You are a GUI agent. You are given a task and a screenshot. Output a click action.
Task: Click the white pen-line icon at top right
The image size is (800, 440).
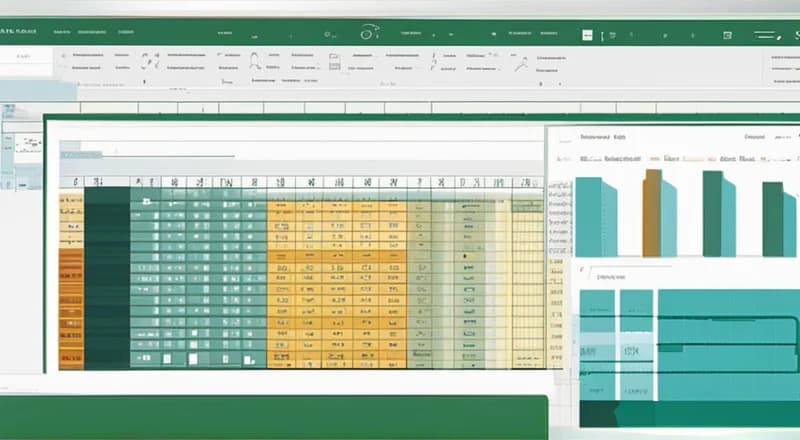click(765, 35)
